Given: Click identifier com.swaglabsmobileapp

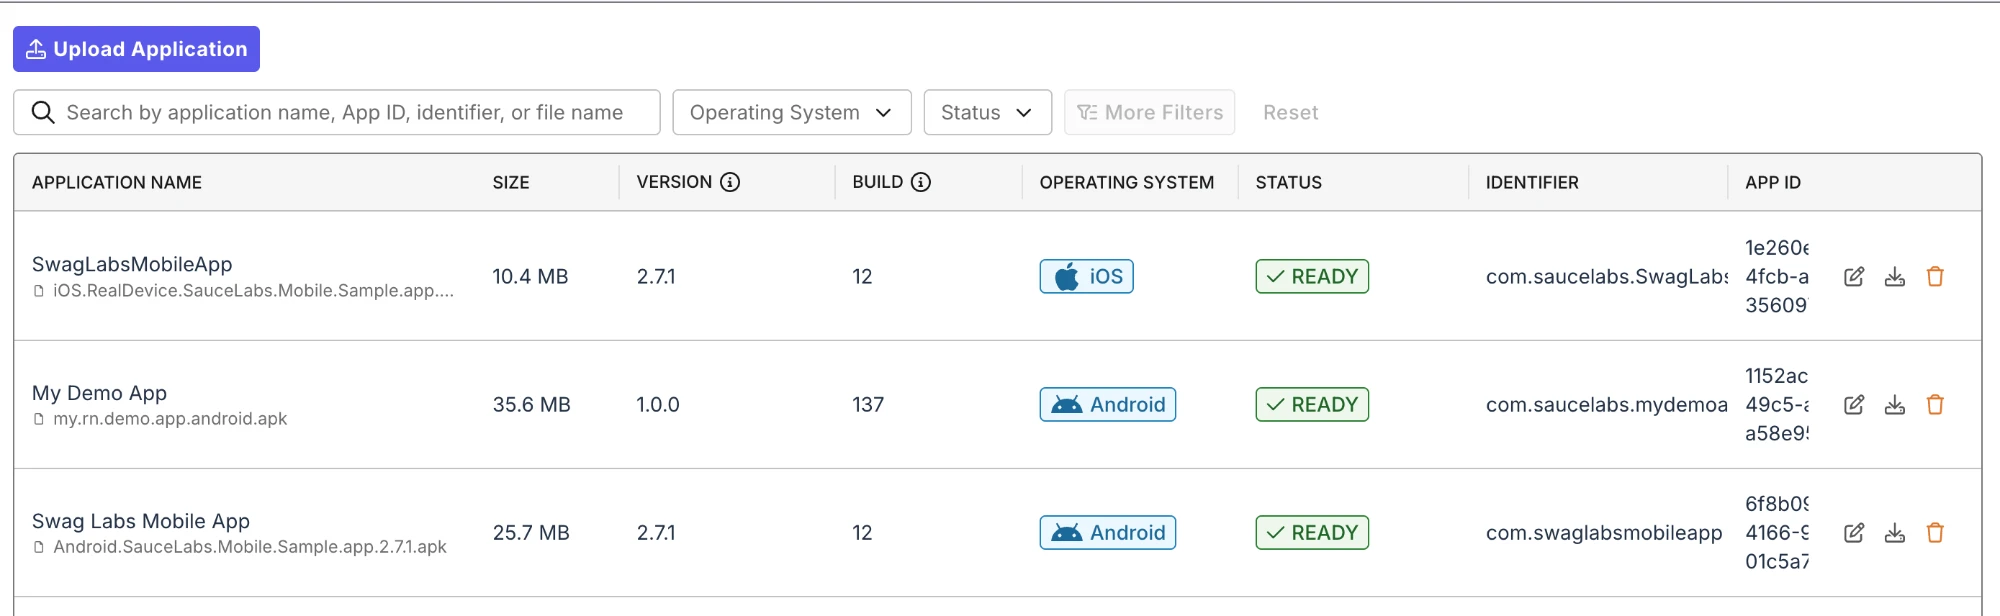Looking at the screenshot, I should click(x=1604, y=533).
